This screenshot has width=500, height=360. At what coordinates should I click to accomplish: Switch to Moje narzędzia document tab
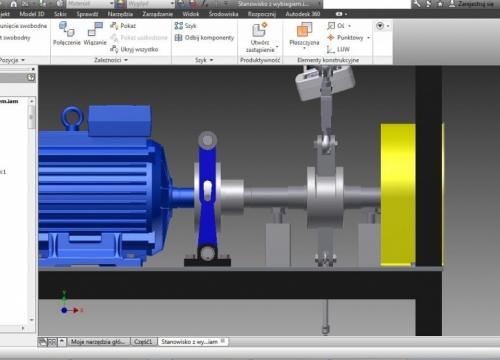click(98, 342)
